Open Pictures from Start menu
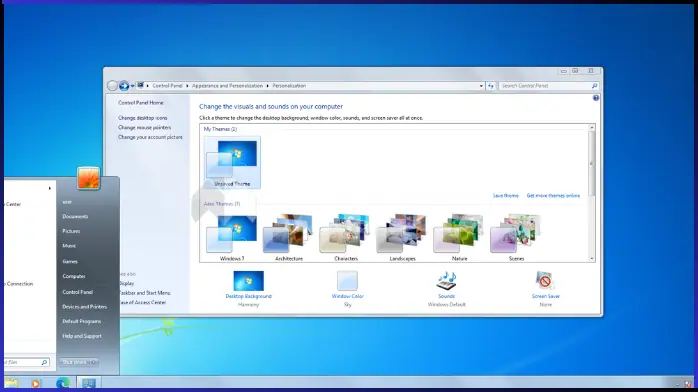Image resolution: width=698 pixels, height=392 pixels. [71, 231]
